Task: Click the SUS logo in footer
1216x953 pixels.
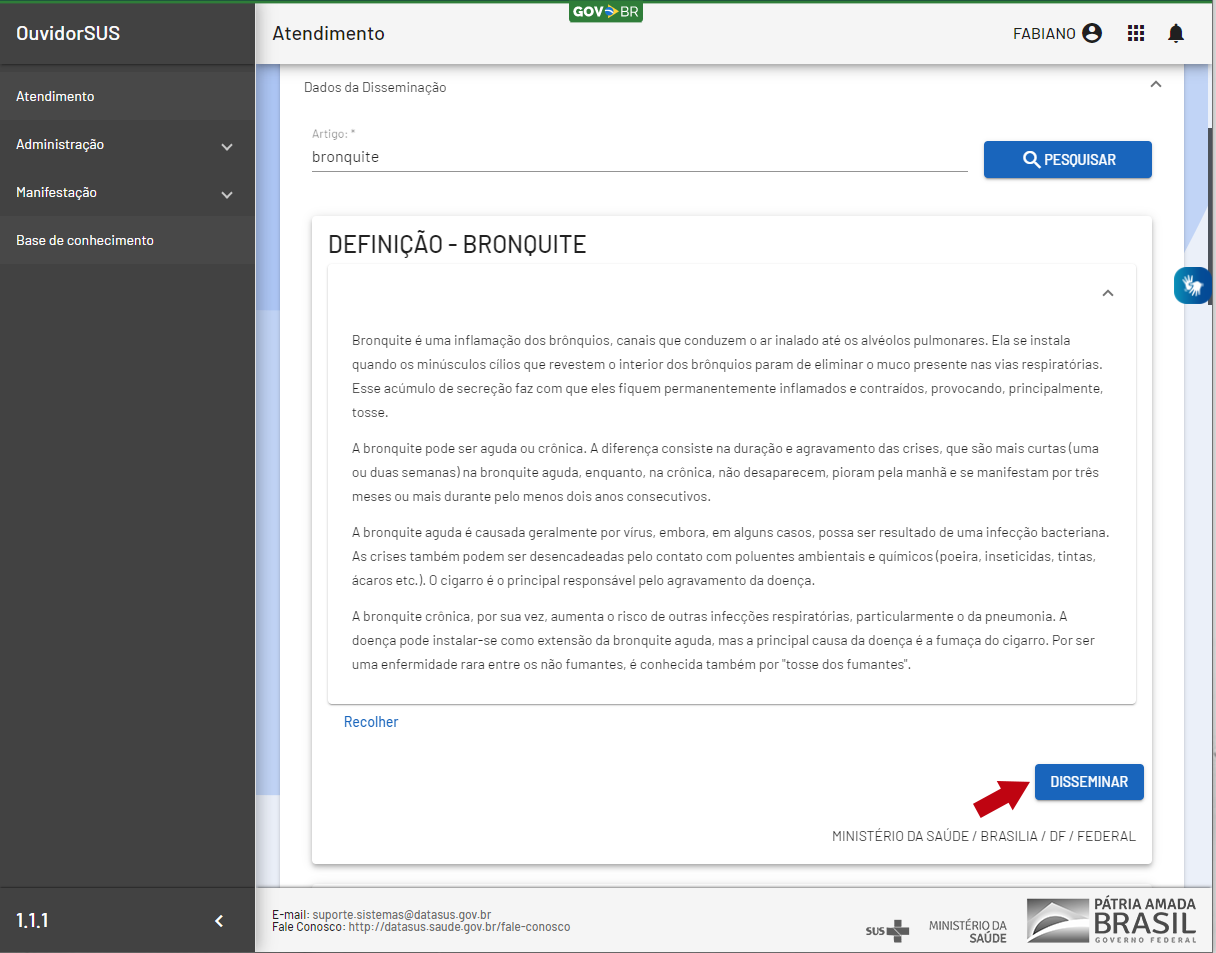Action: 887,930
